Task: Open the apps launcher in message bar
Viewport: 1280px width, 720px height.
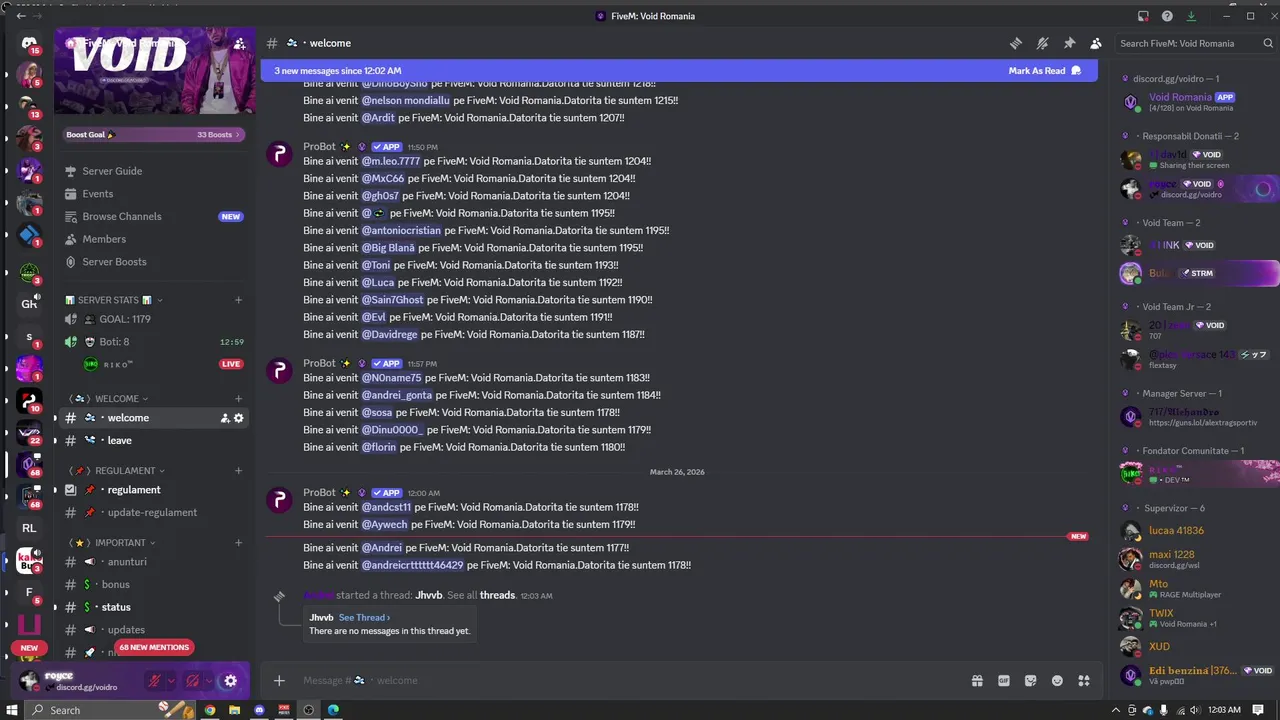Action: (x=1084, y=681)
